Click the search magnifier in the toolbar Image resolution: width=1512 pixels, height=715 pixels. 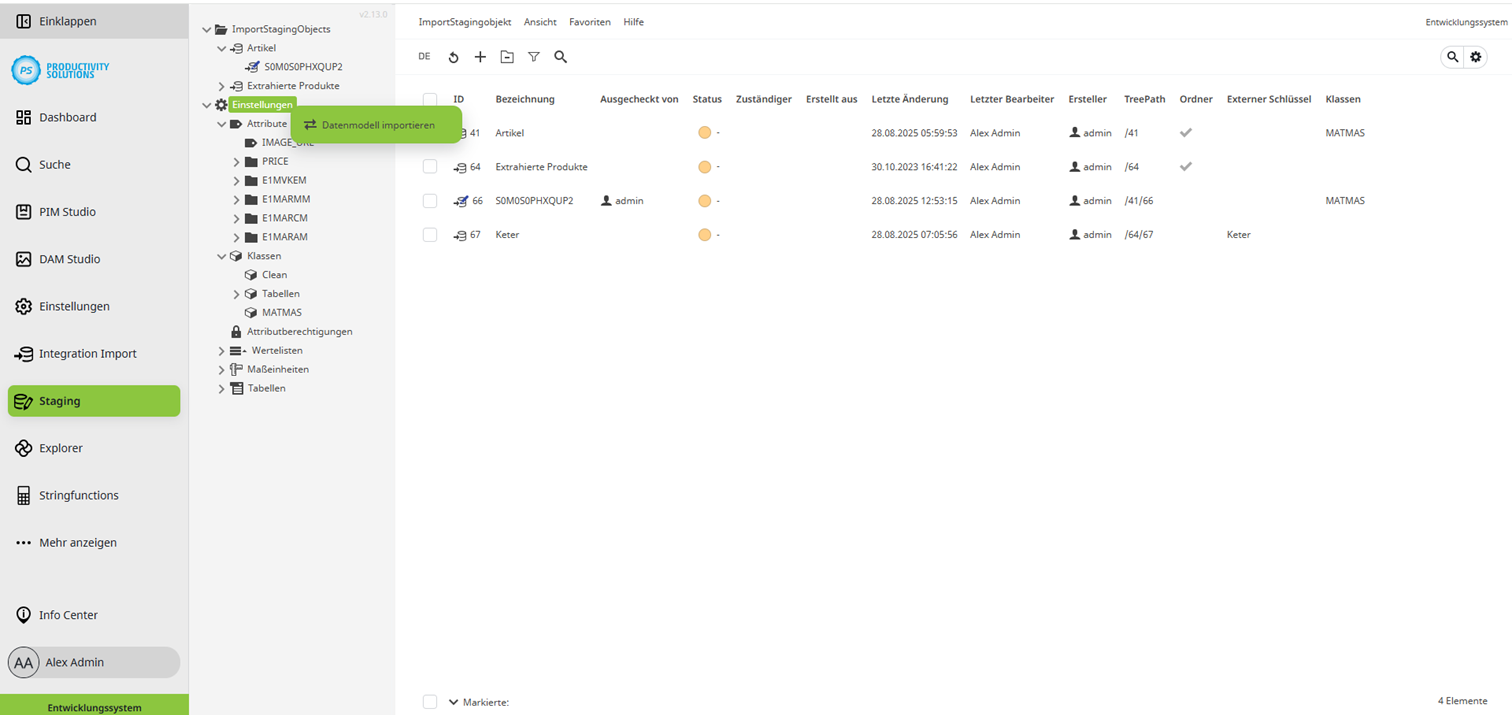[x=561, y=57]
